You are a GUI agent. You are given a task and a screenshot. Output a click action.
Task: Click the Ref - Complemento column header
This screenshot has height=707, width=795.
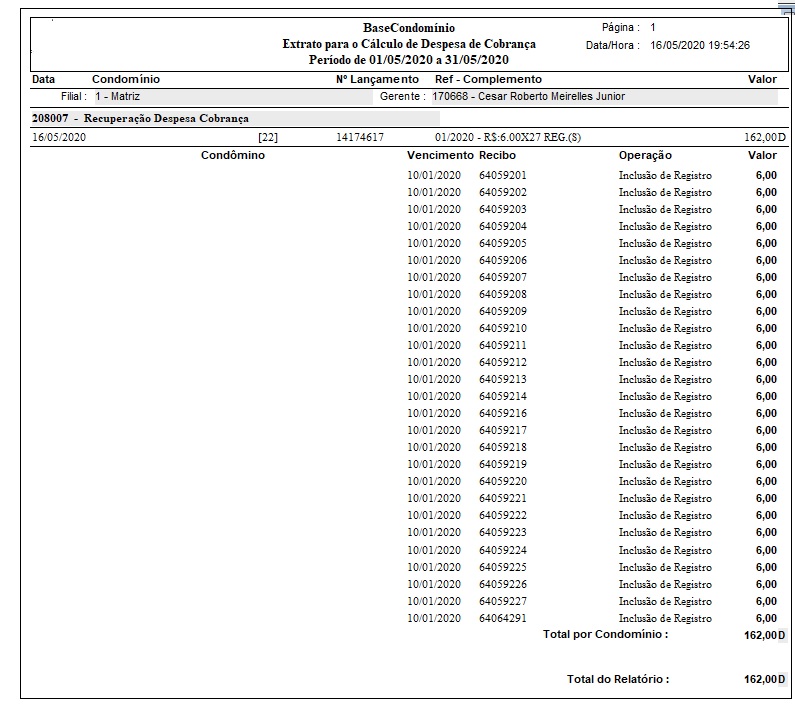488,79
